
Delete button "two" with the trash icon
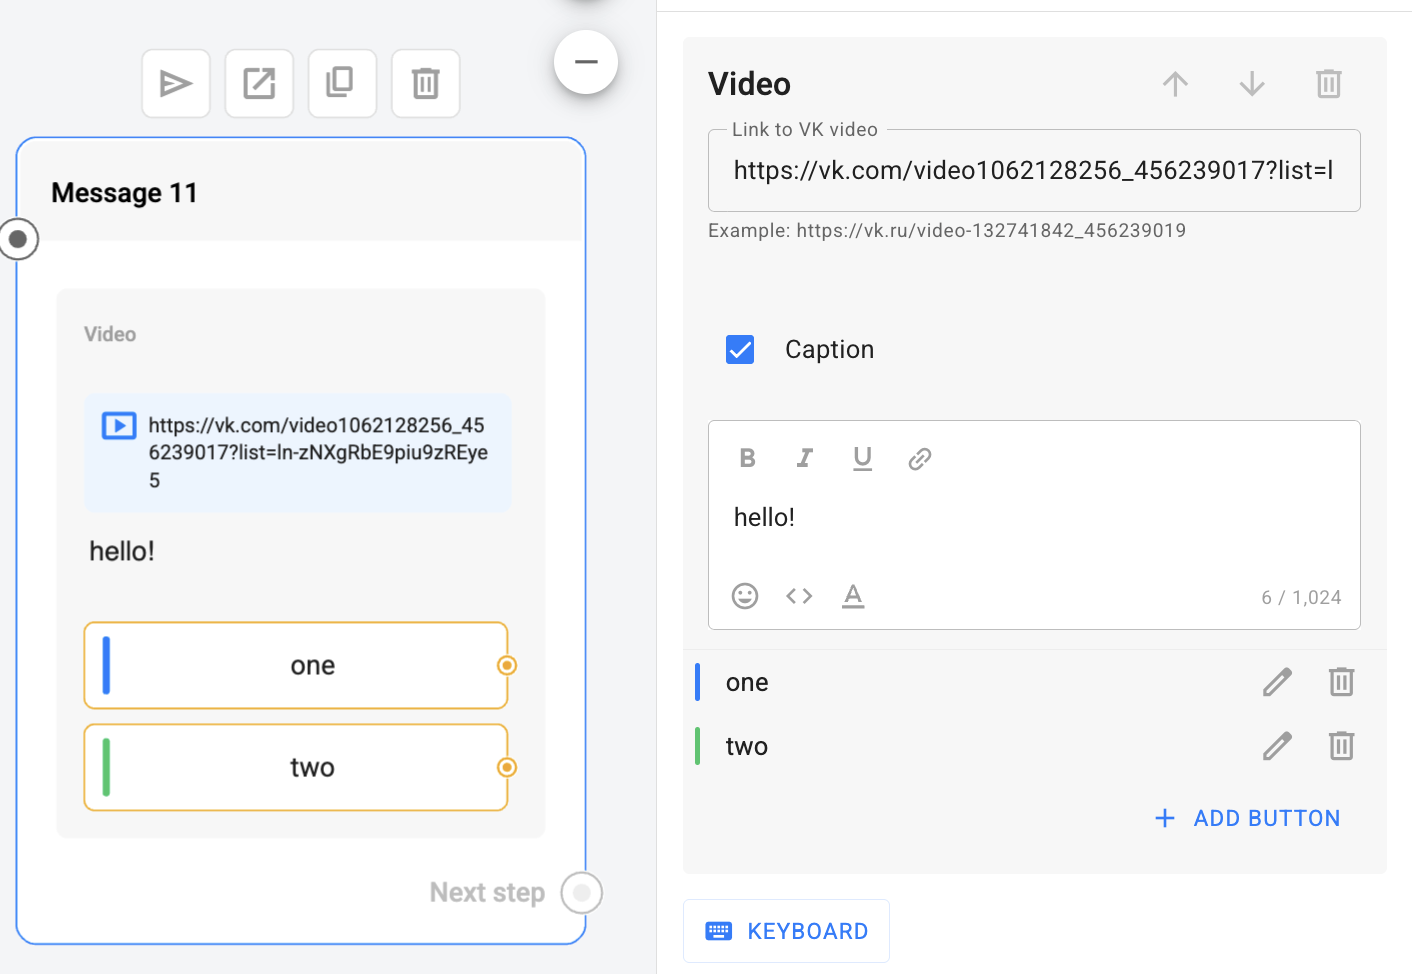pos(1341,746)
